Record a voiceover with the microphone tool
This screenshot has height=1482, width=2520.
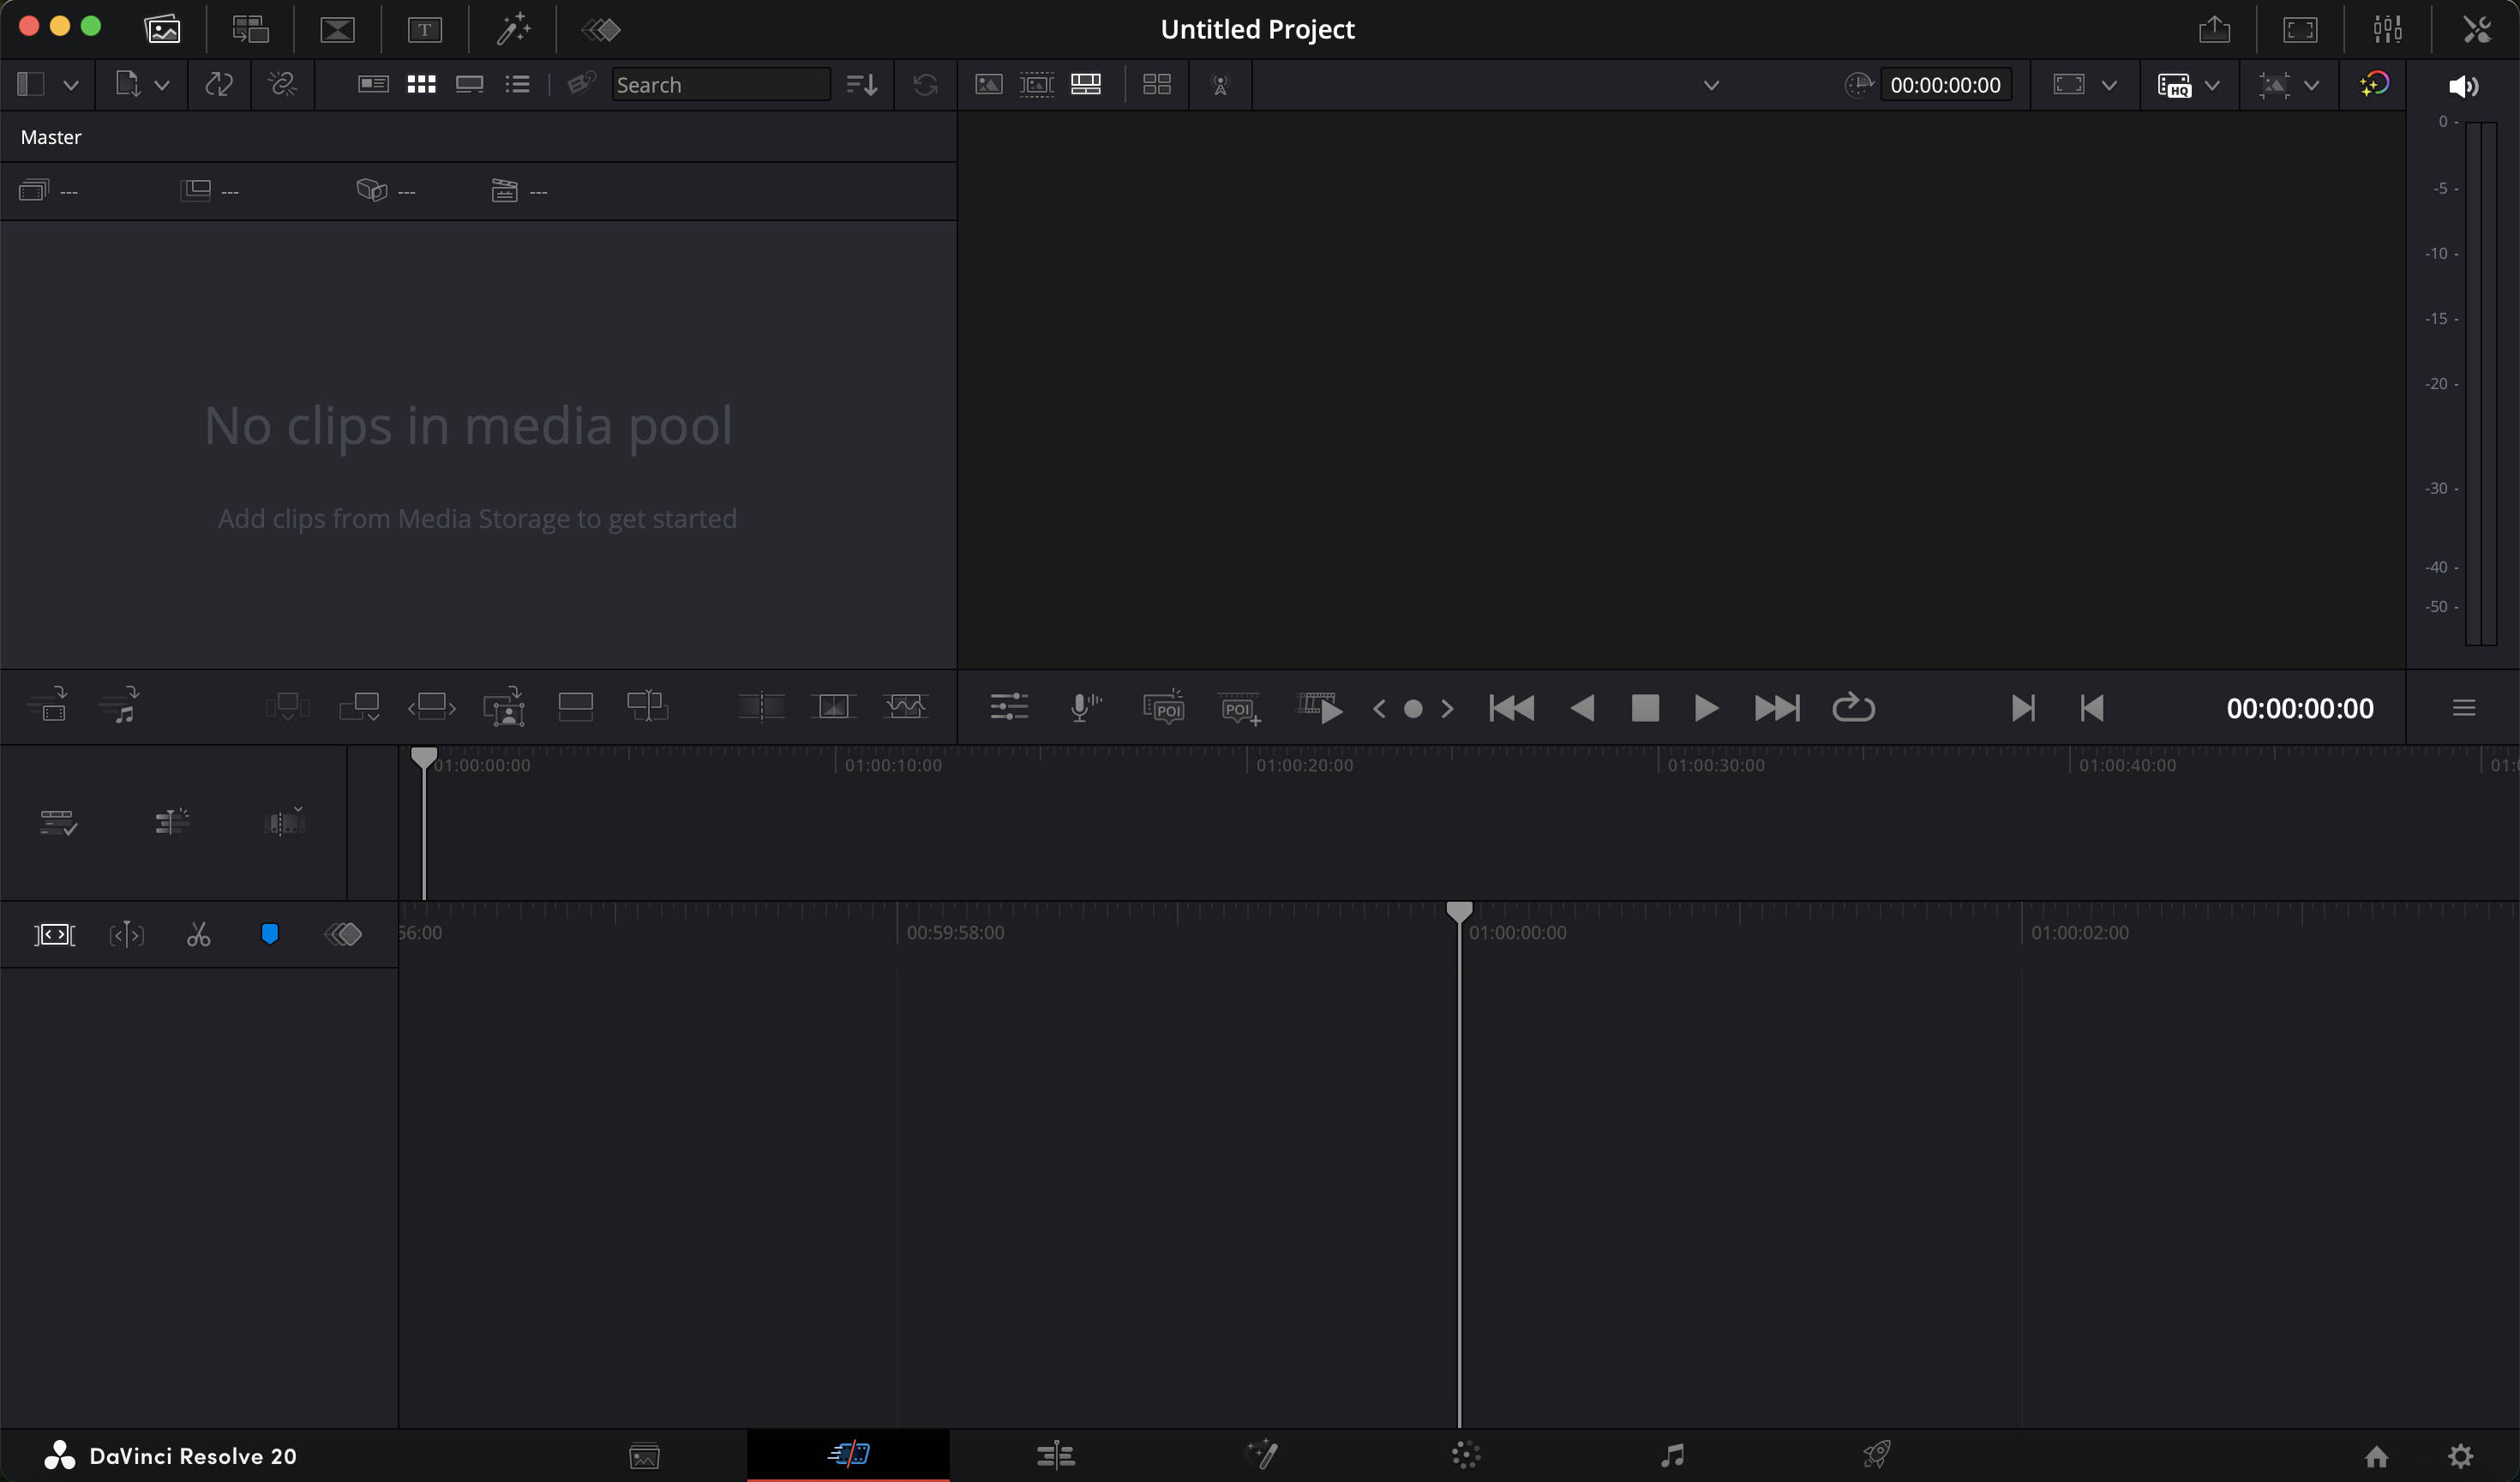pos(1086,707)
